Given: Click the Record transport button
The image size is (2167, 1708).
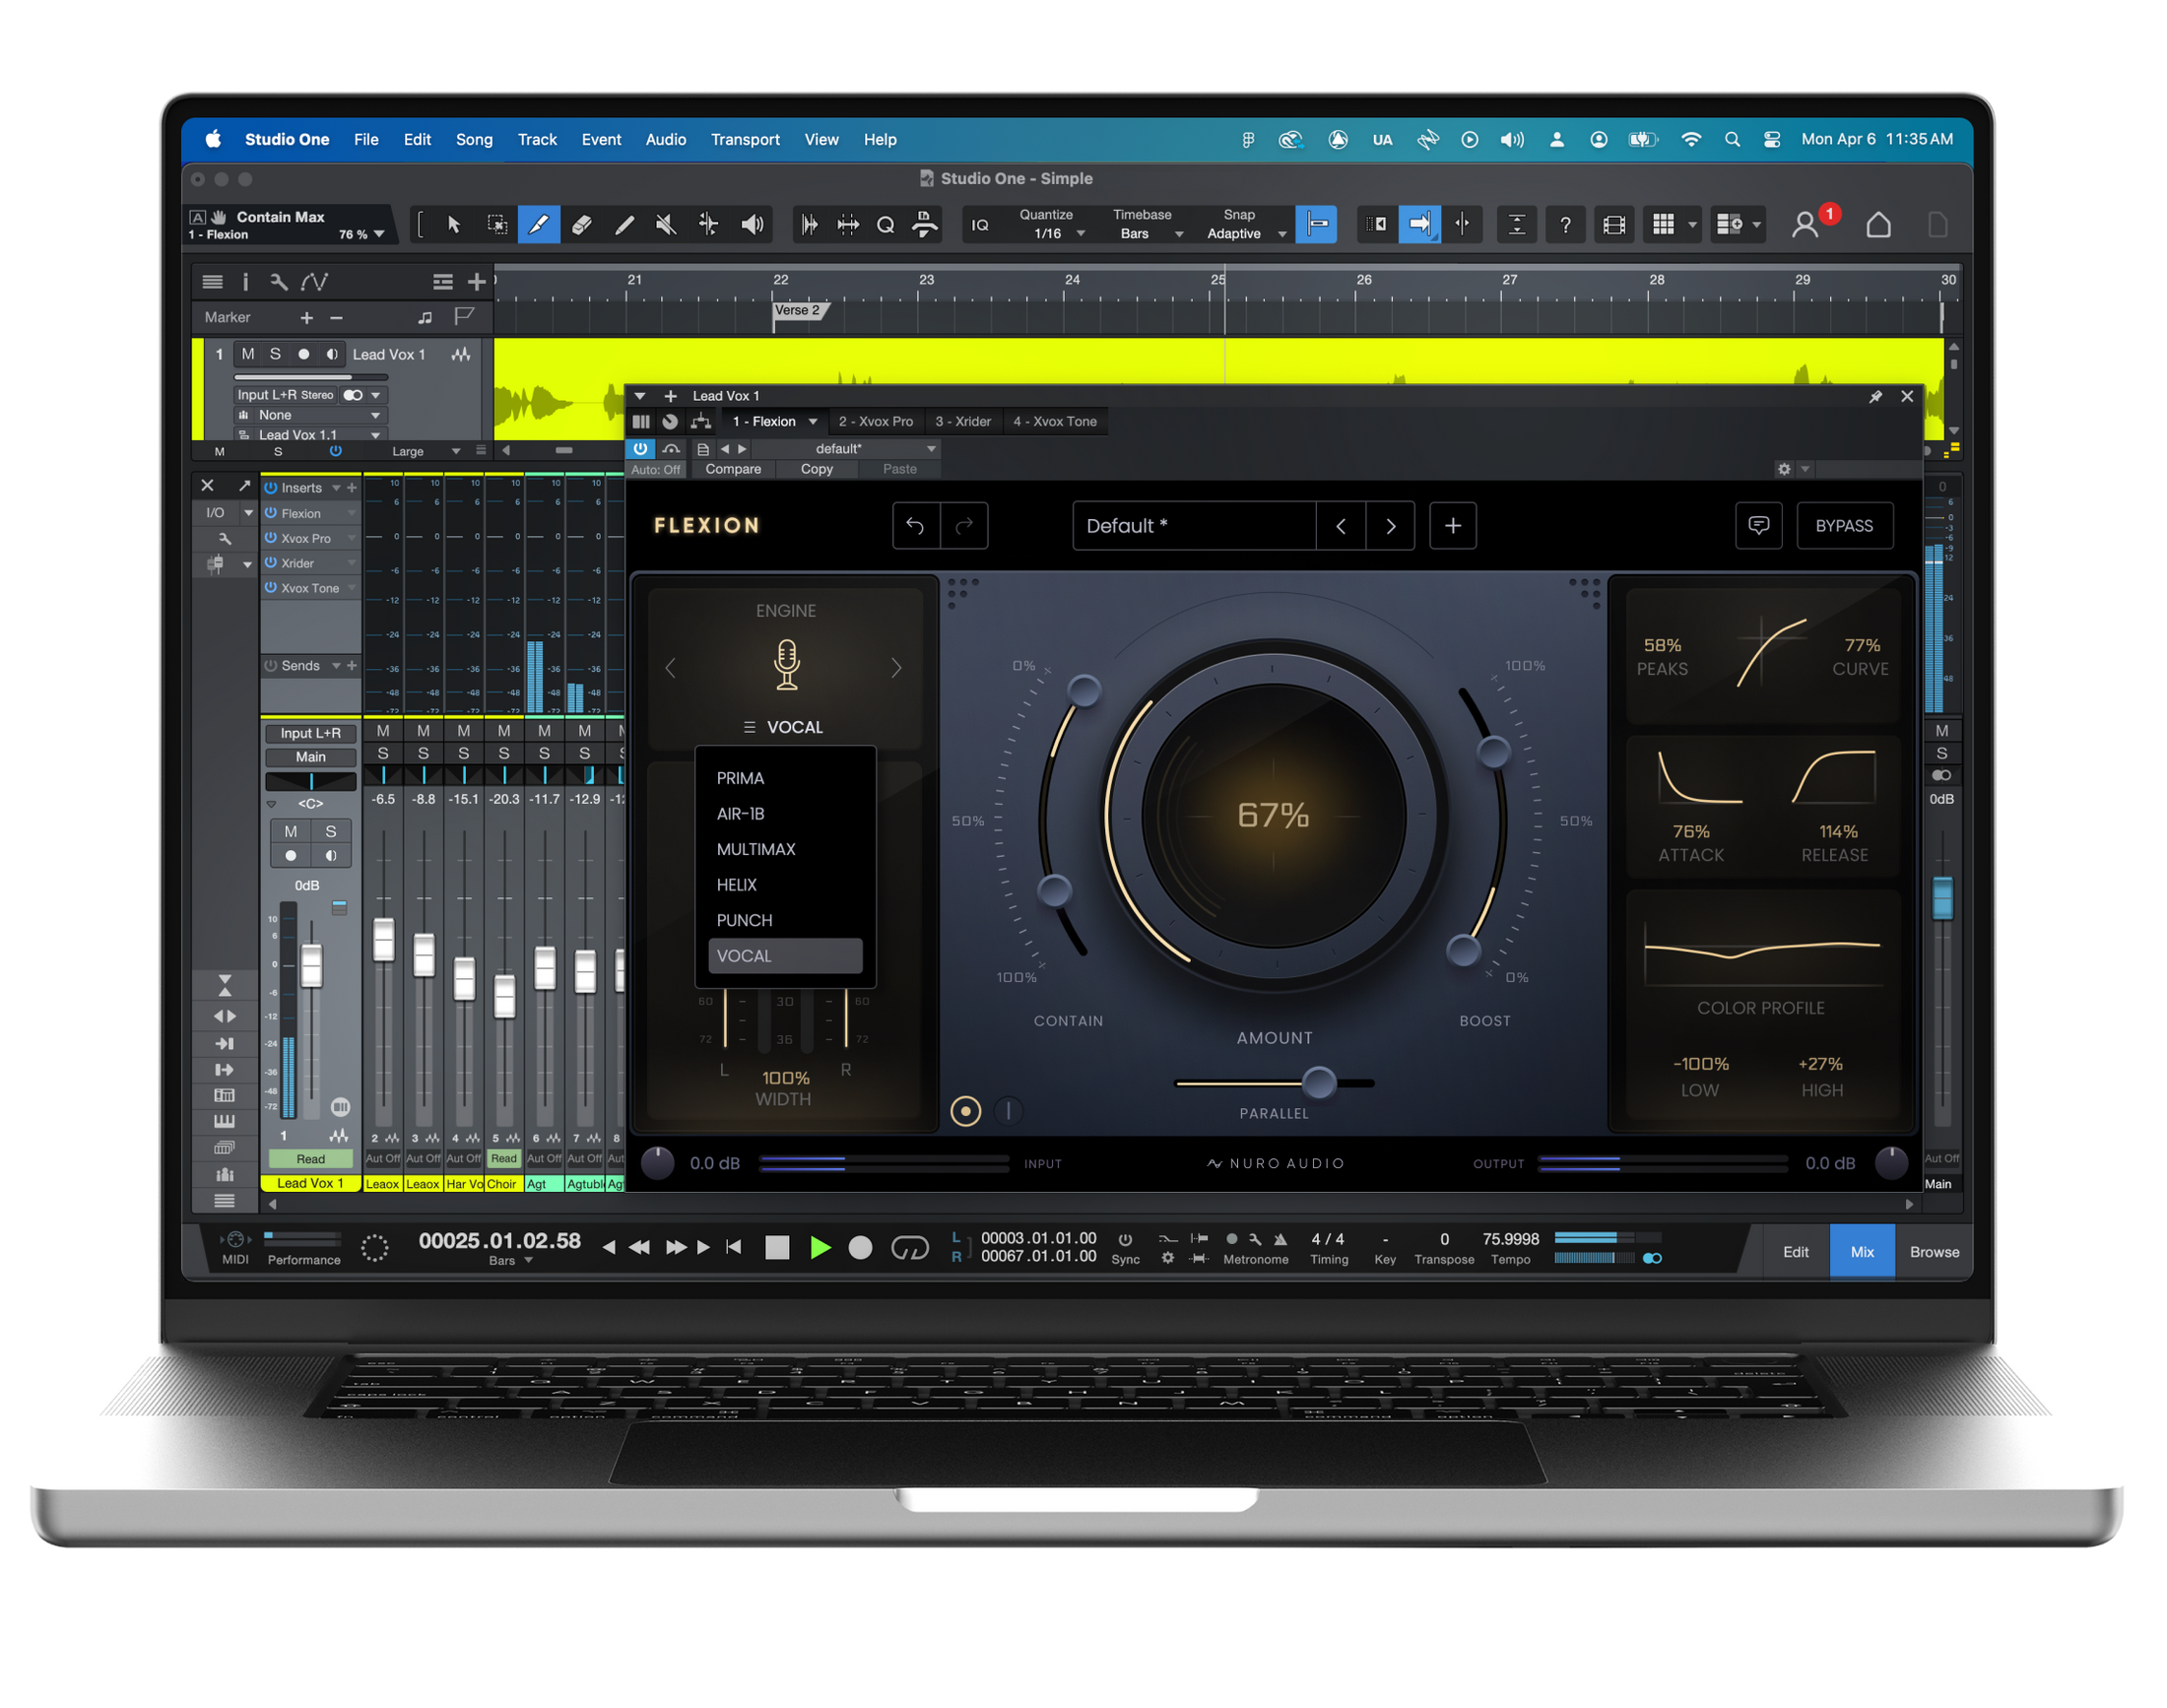Looking at the screenshot, I should click(860, 1247).
